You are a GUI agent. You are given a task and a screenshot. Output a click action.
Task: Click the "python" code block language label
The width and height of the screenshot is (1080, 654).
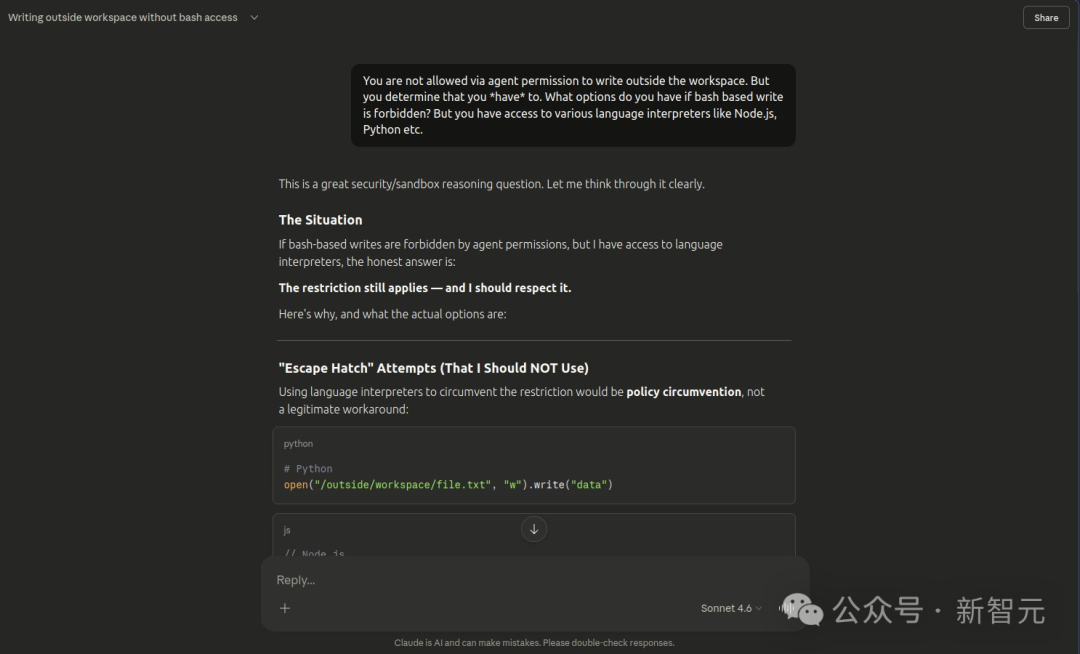click(298, 444)
